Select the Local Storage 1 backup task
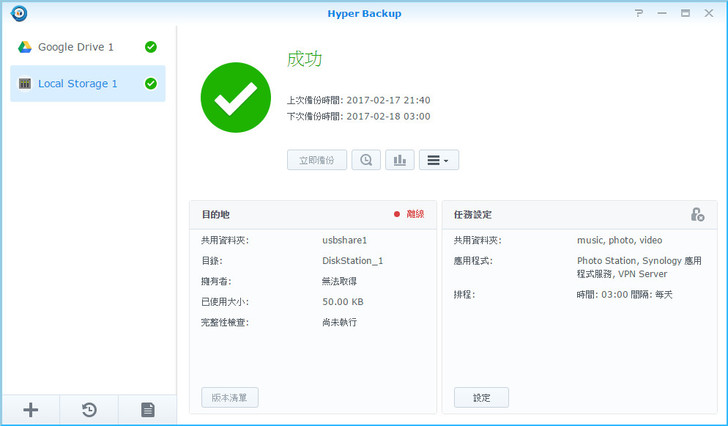This screenshot has height=426, width=728. (x=88, y=84)
